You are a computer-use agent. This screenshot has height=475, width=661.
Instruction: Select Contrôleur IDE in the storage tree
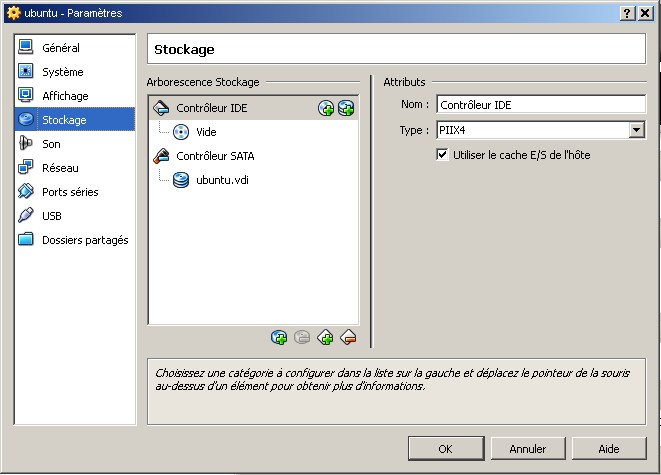tap(213, 108)
